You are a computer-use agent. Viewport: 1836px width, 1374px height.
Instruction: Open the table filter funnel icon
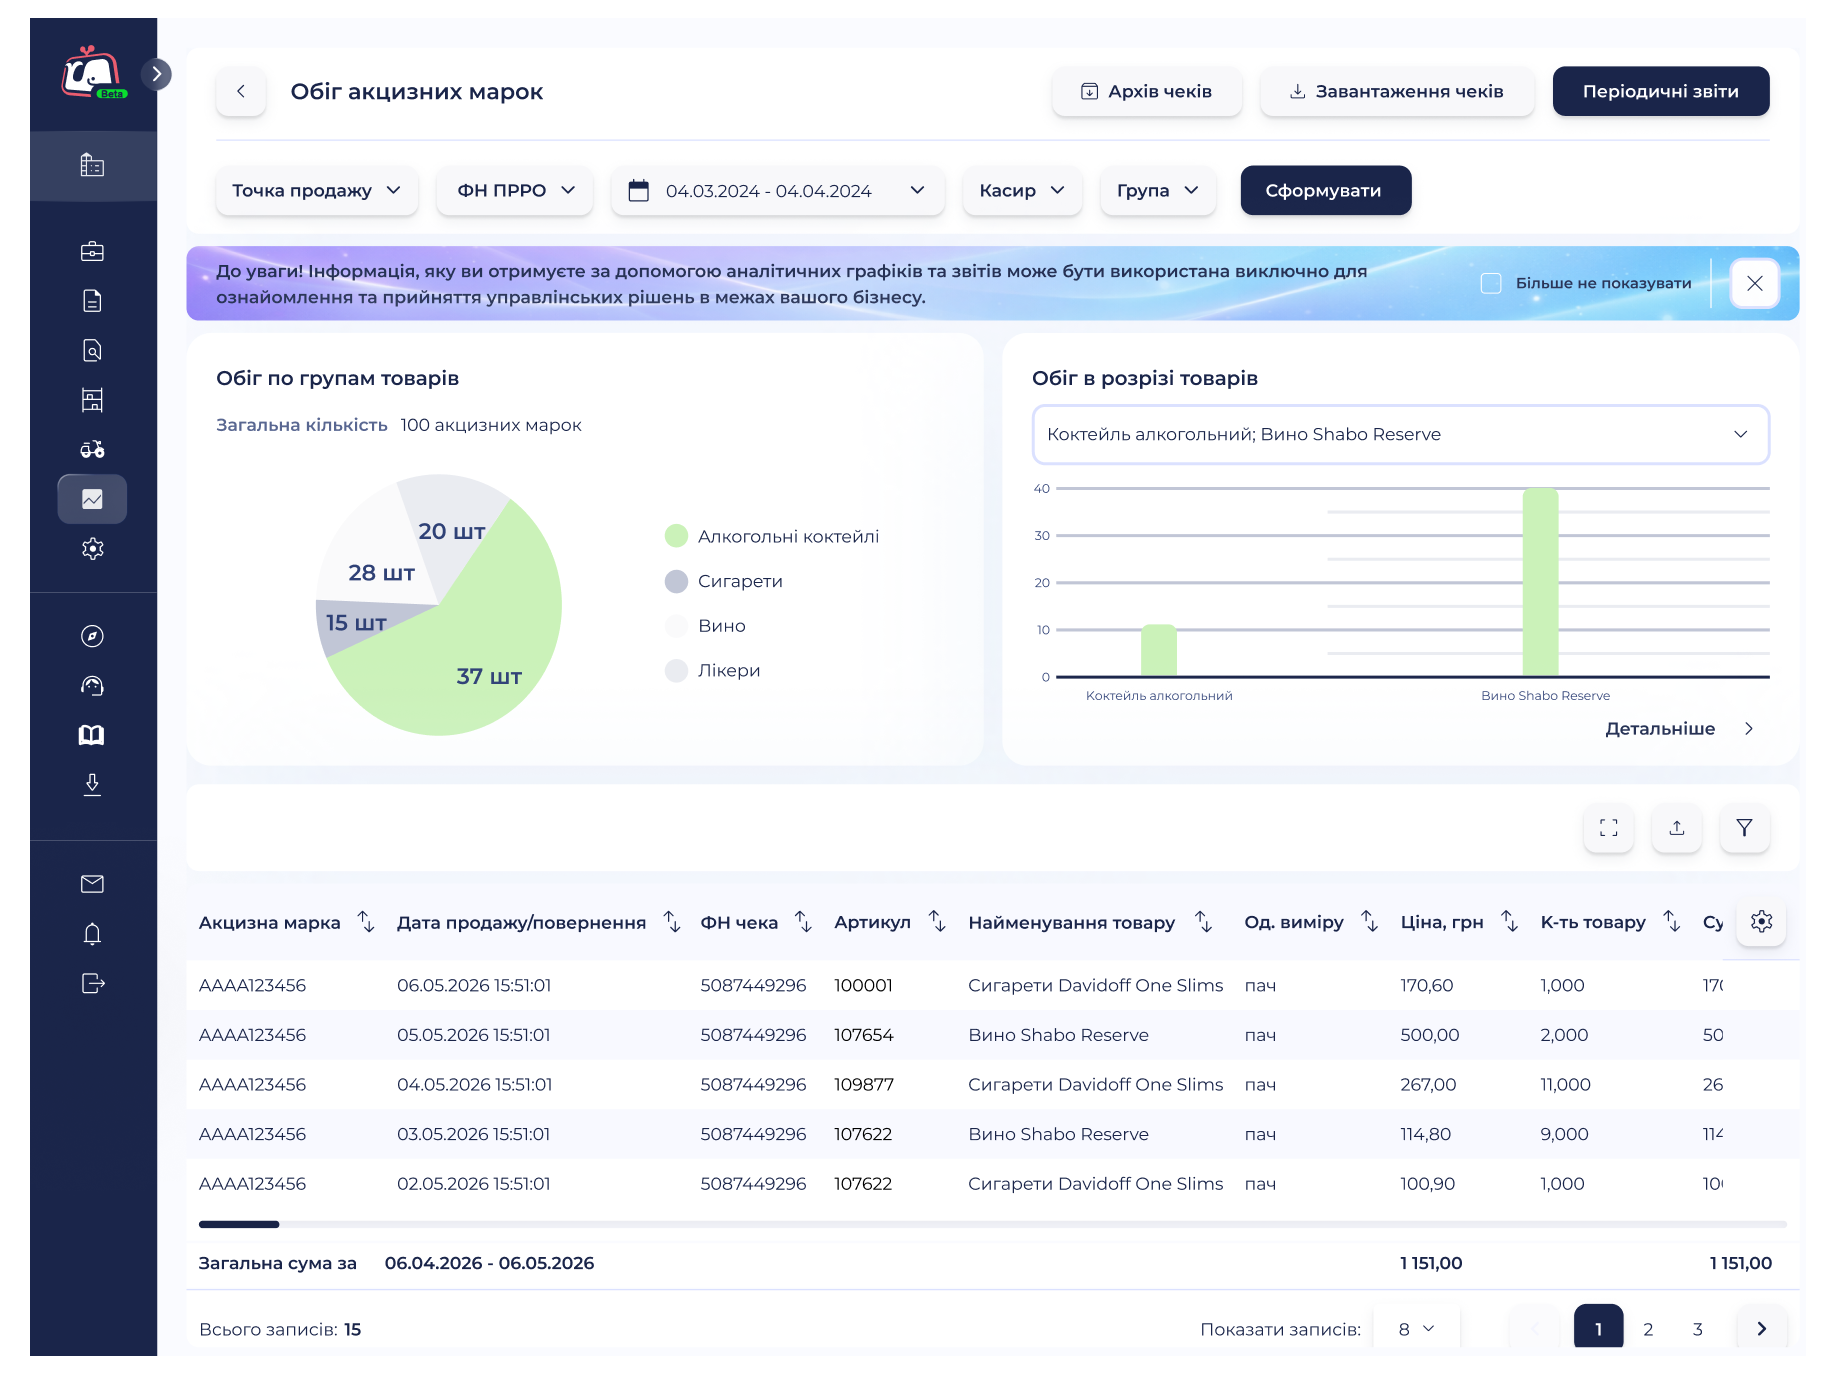[x=1745, y=828]
